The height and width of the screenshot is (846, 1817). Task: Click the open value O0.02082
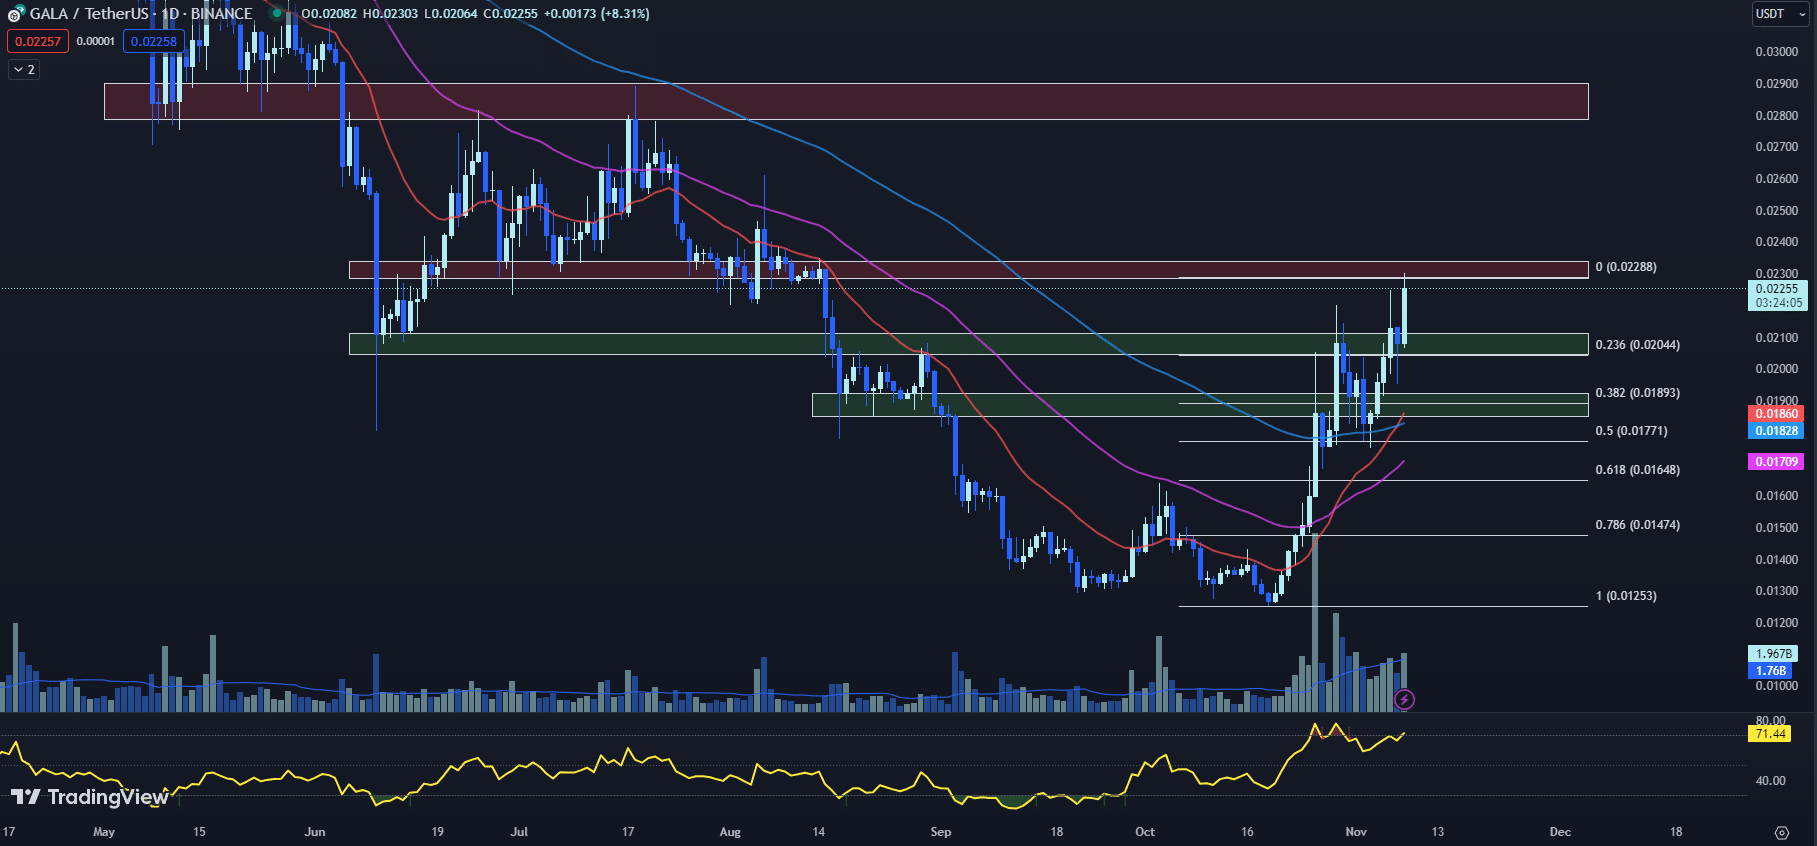tap(330, 14)
